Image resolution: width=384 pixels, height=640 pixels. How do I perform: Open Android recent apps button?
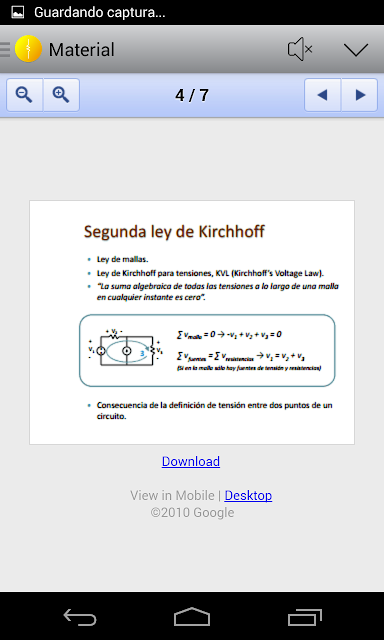tap(304, 617)
